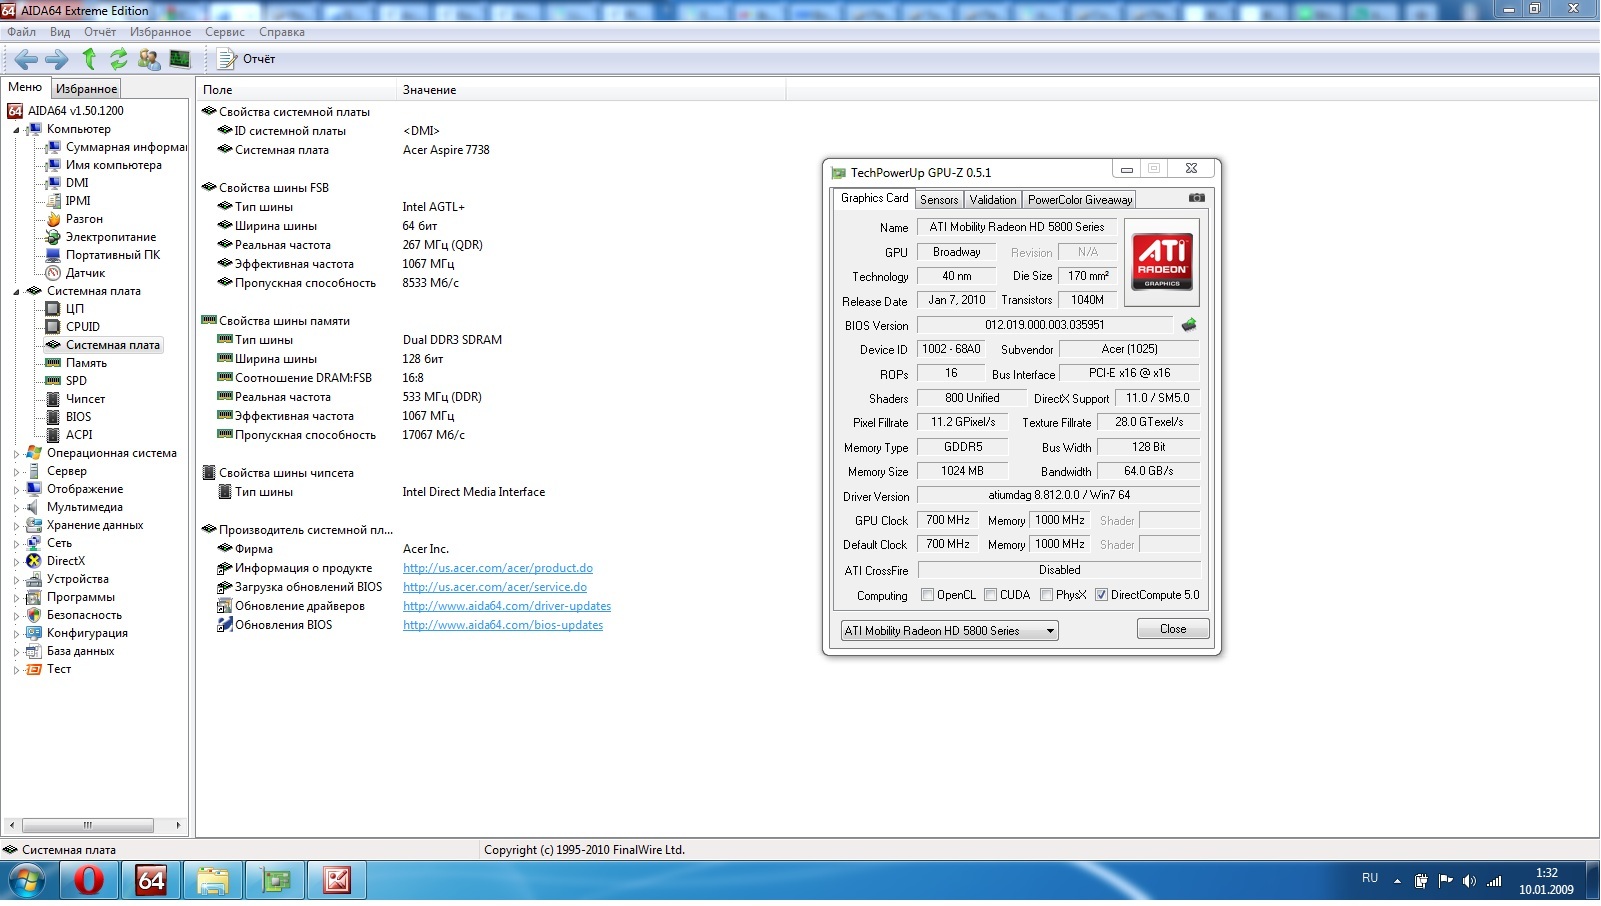The width and height of the screenshot is (1601, 906).
Task: Switch to the Избранное sidebar tab
Action: click(x=86, y=89)
